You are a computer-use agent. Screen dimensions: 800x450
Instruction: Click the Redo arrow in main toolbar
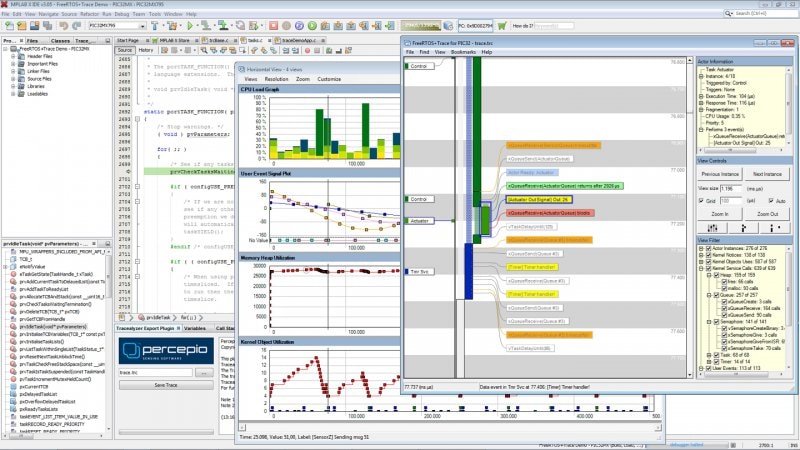pos(77,26)
